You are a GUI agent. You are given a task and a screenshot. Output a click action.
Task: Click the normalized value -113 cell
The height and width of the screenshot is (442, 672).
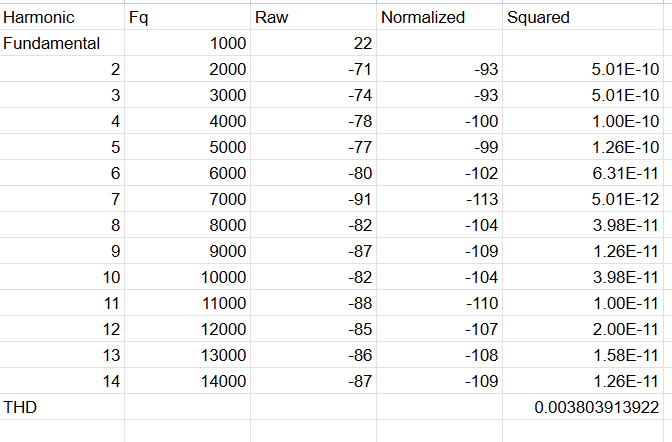click(x=439, y=199)
